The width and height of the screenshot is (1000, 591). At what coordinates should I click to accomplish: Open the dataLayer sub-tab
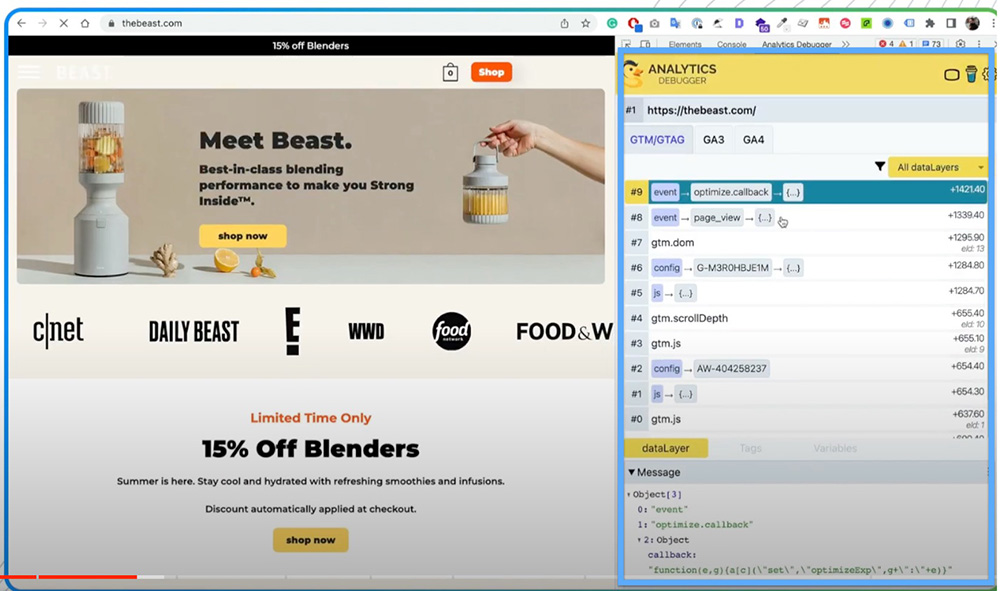[x=665, y=448]
